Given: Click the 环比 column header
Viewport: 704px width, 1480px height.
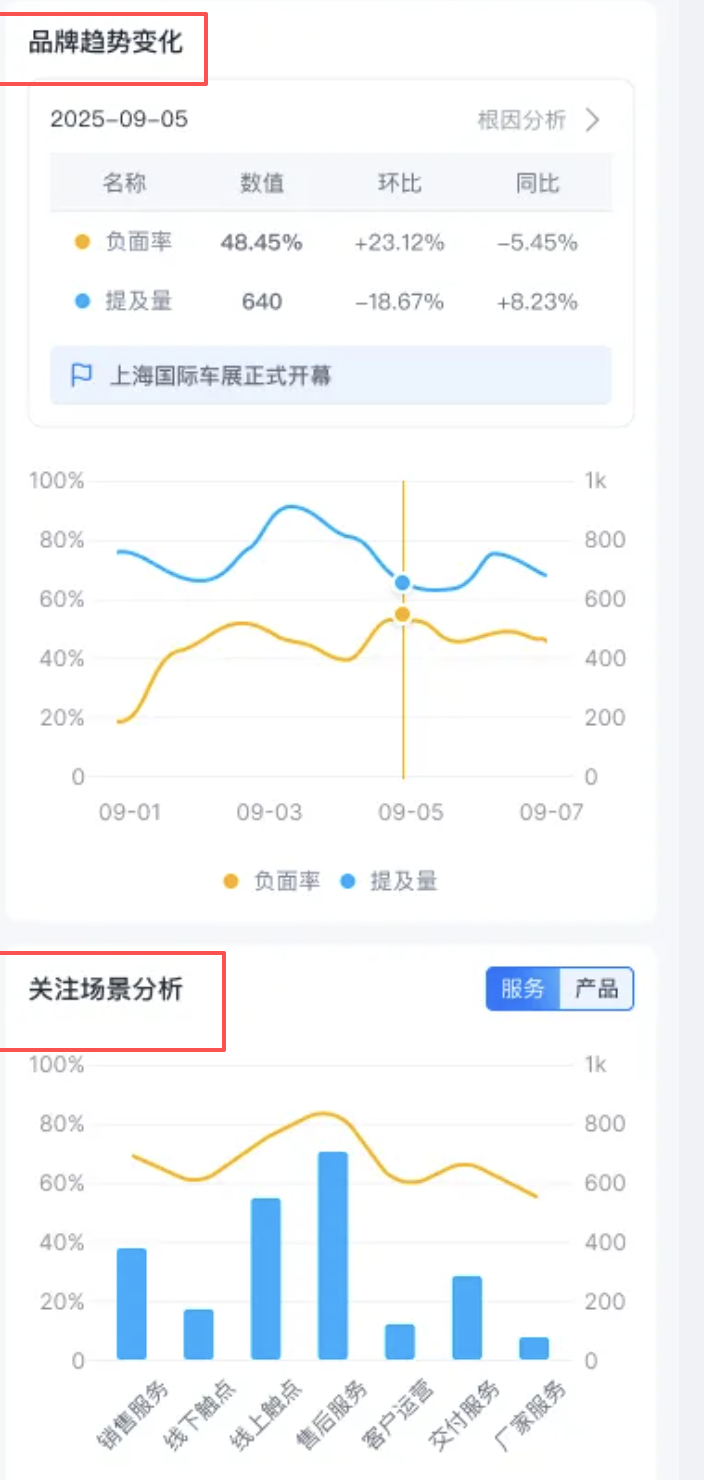Looking at the screenshot, I should (x=399, y=183).
